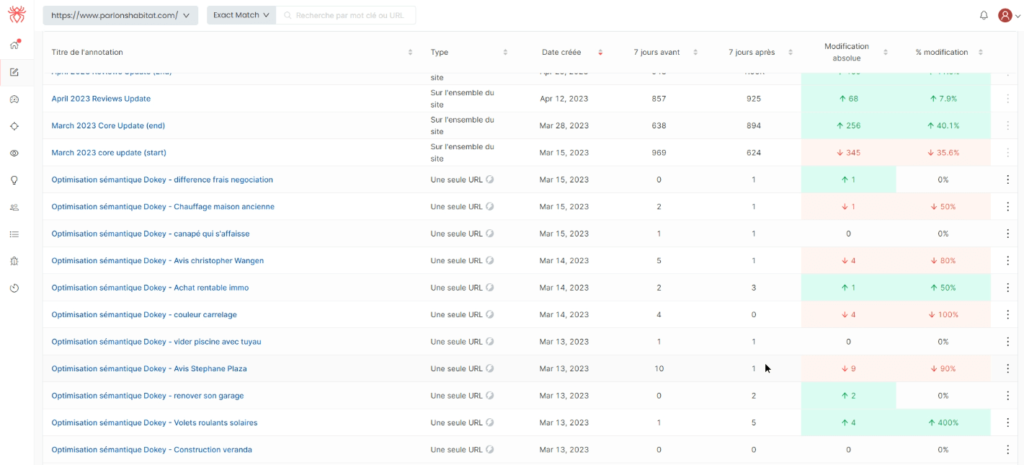Click the ↑ 256 absolute change cell

[848, 125]
